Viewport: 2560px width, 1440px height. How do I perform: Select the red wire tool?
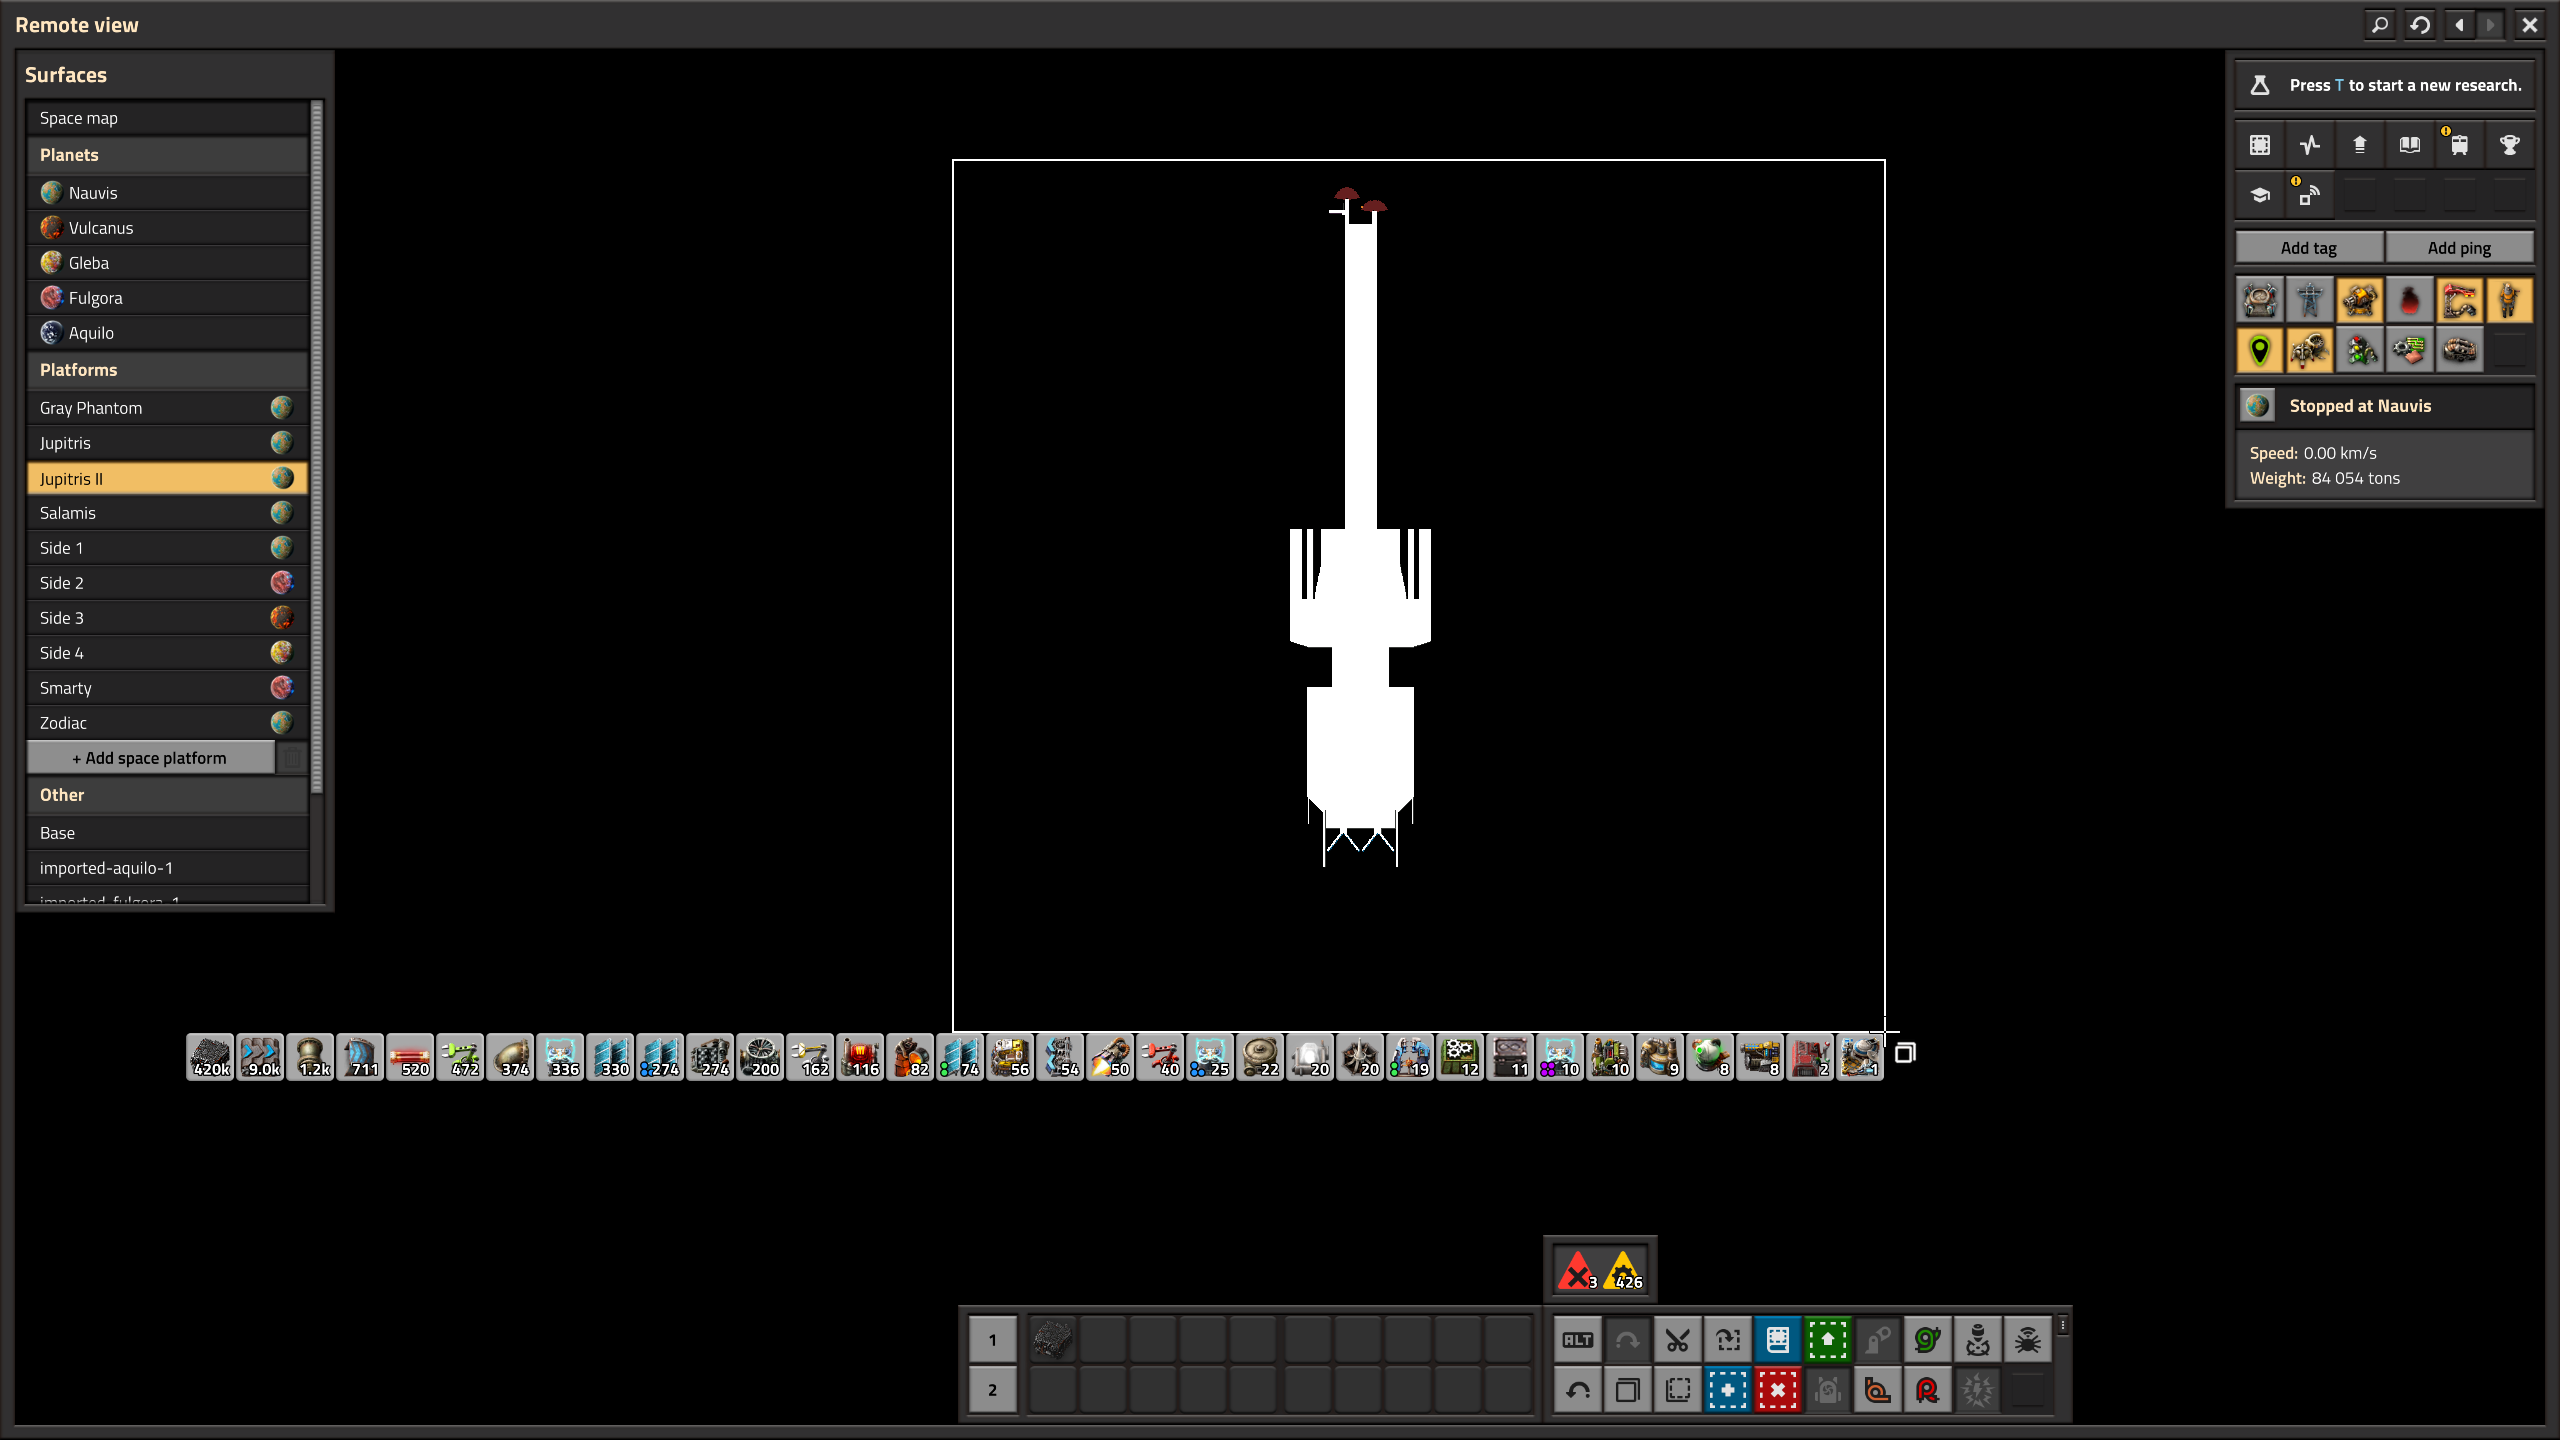tap(1927, 1390)
